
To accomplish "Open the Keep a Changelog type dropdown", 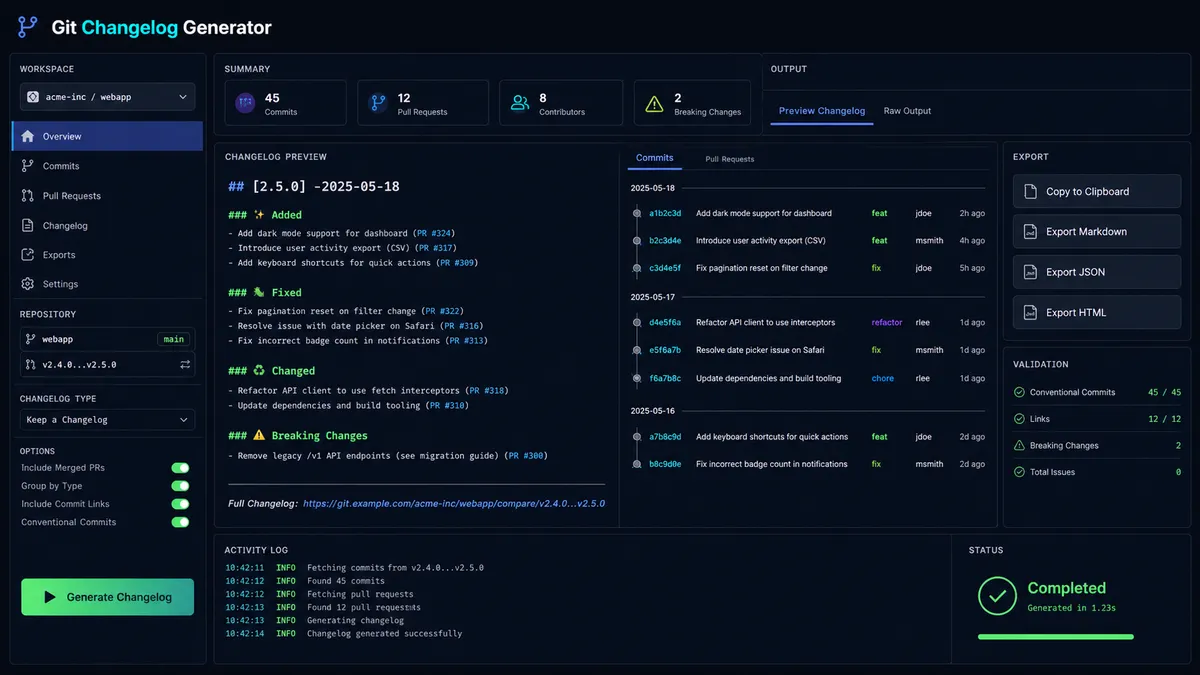I will (108, 420).
